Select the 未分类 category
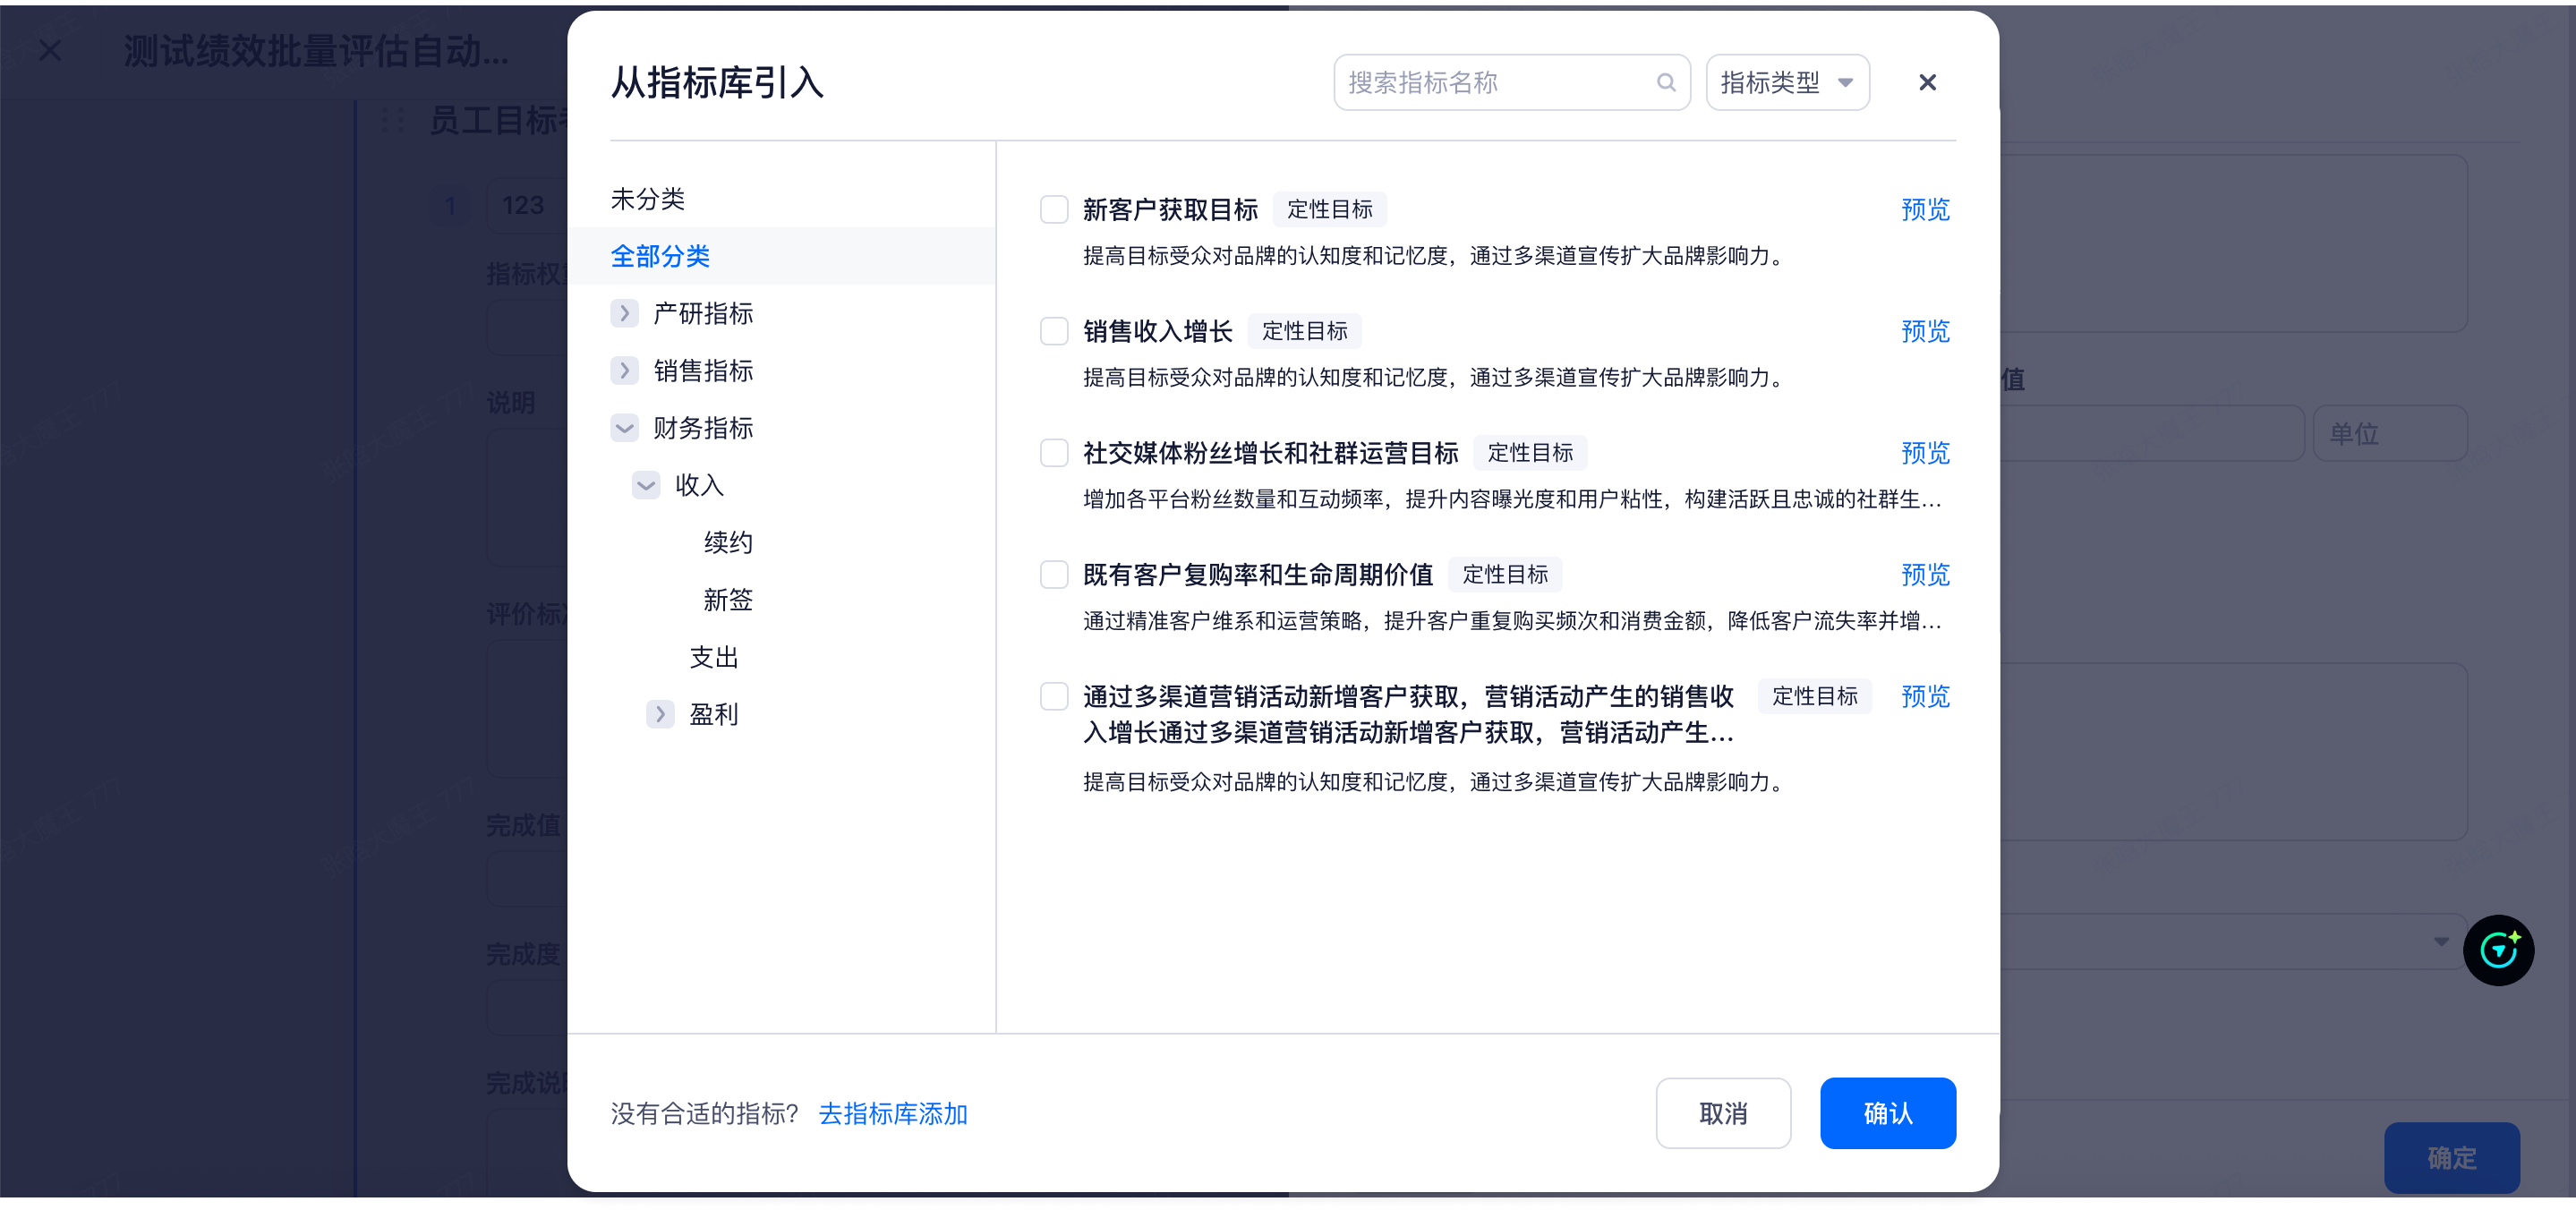 (x=648, y=199)
